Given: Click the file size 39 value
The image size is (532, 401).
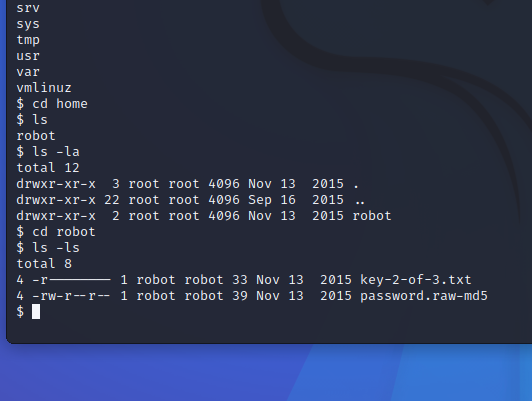Looking at the screenshot, I should 240,296.
